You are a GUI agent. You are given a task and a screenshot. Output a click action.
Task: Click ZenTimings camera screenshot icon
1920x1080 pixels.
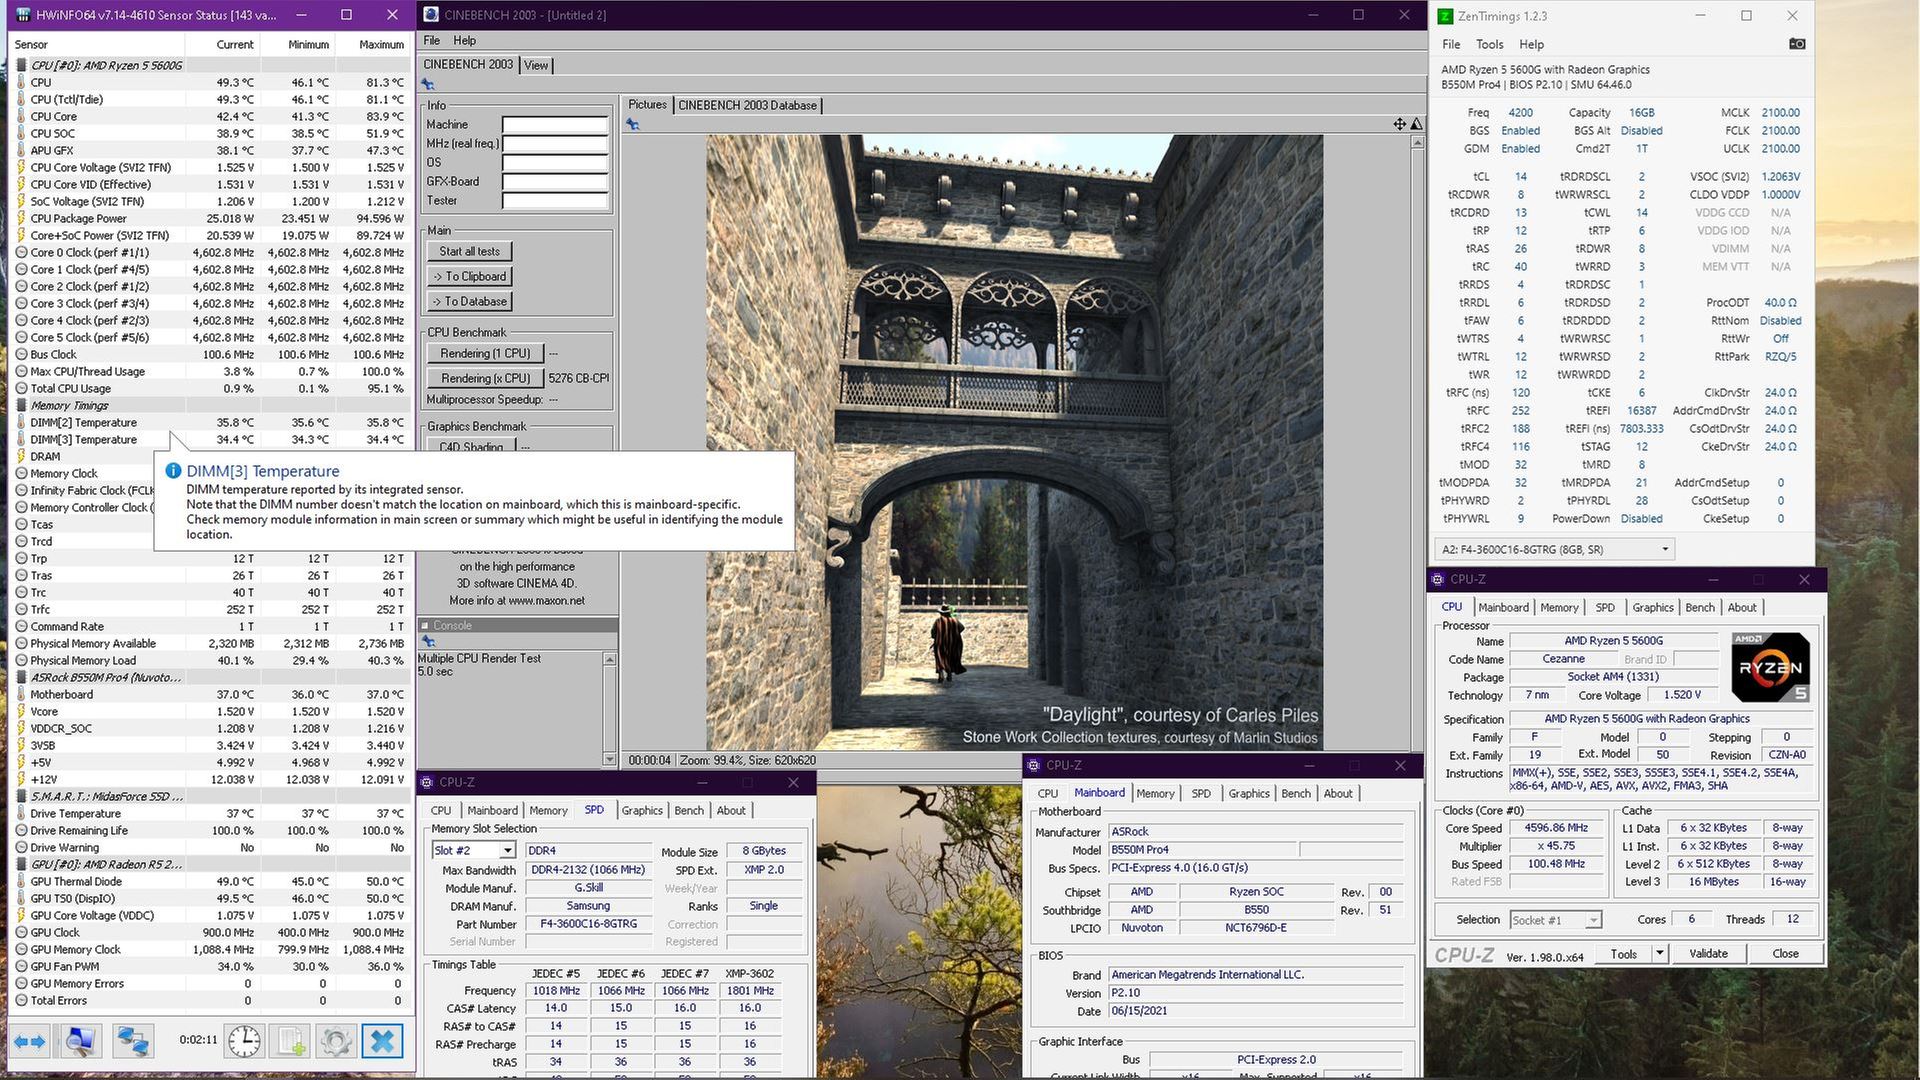click(1797, 44)
